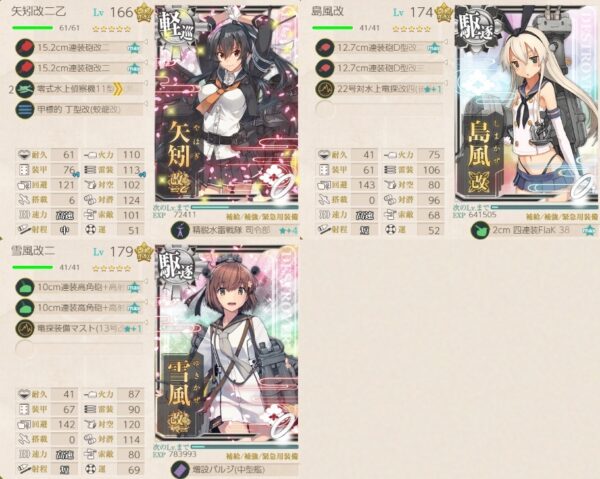Click Shimakaze's 22号 surface radar icon

324,89
